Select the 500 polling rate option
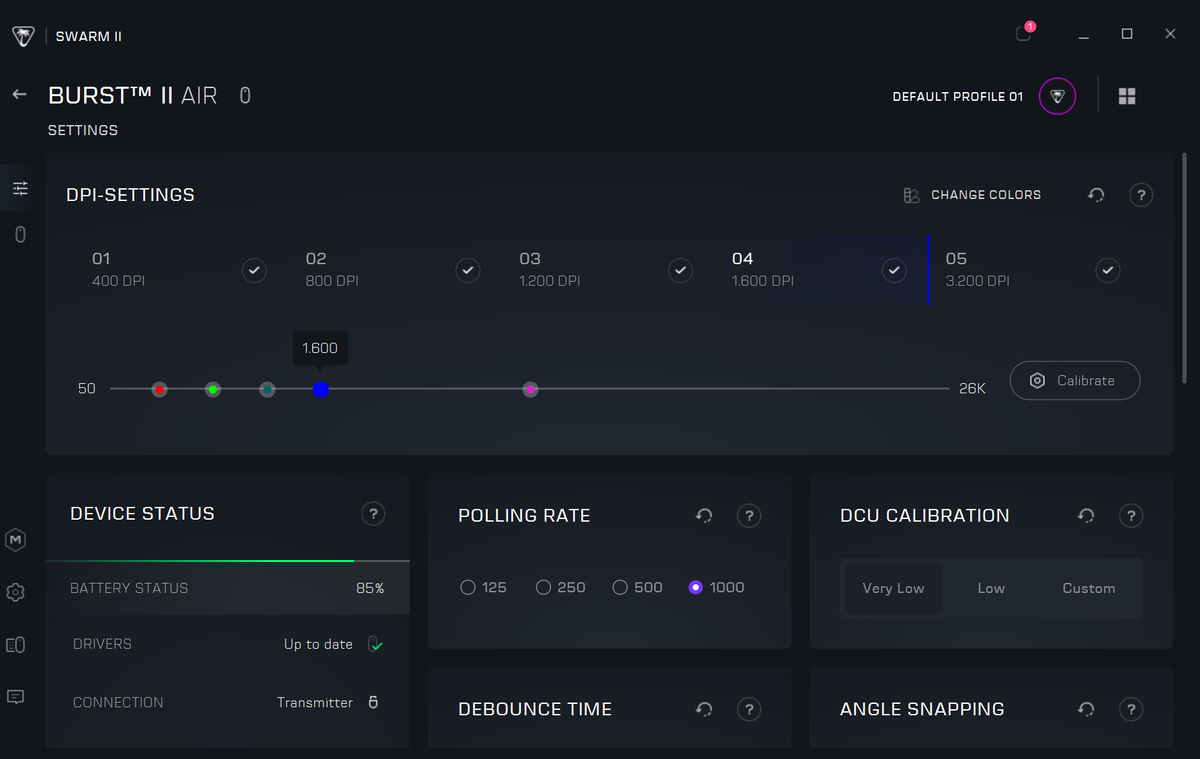 click(620, 588)
